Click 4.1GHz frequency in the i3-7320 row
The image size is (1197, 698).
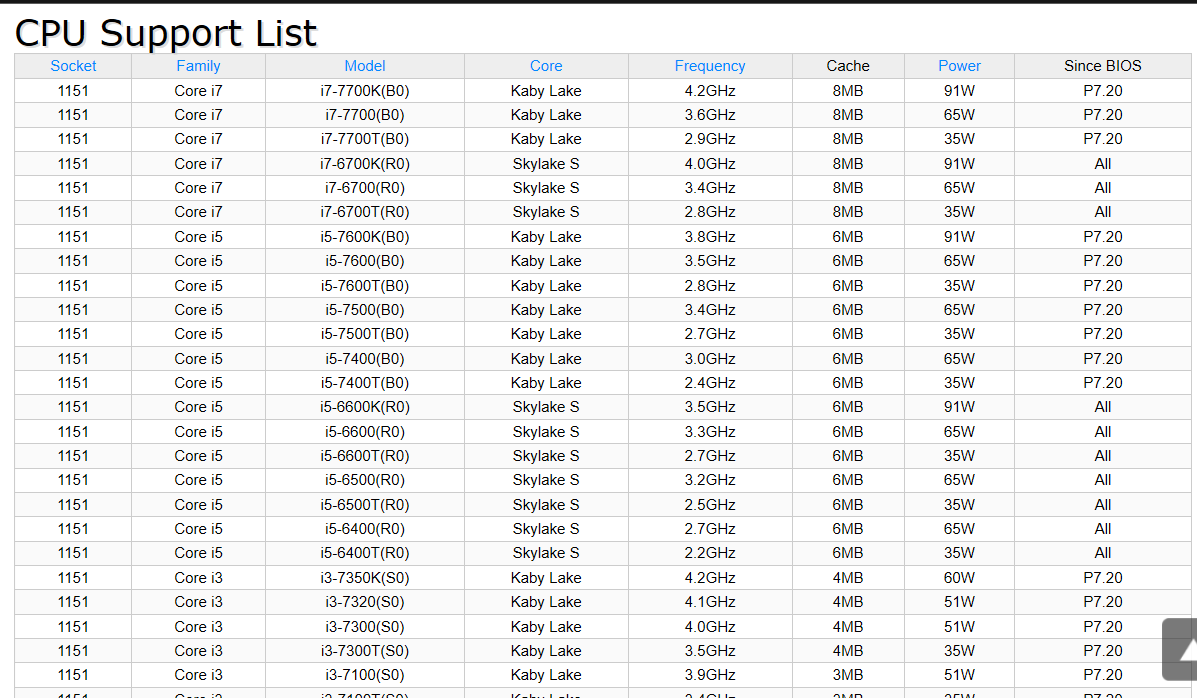(x=710, y=602)
